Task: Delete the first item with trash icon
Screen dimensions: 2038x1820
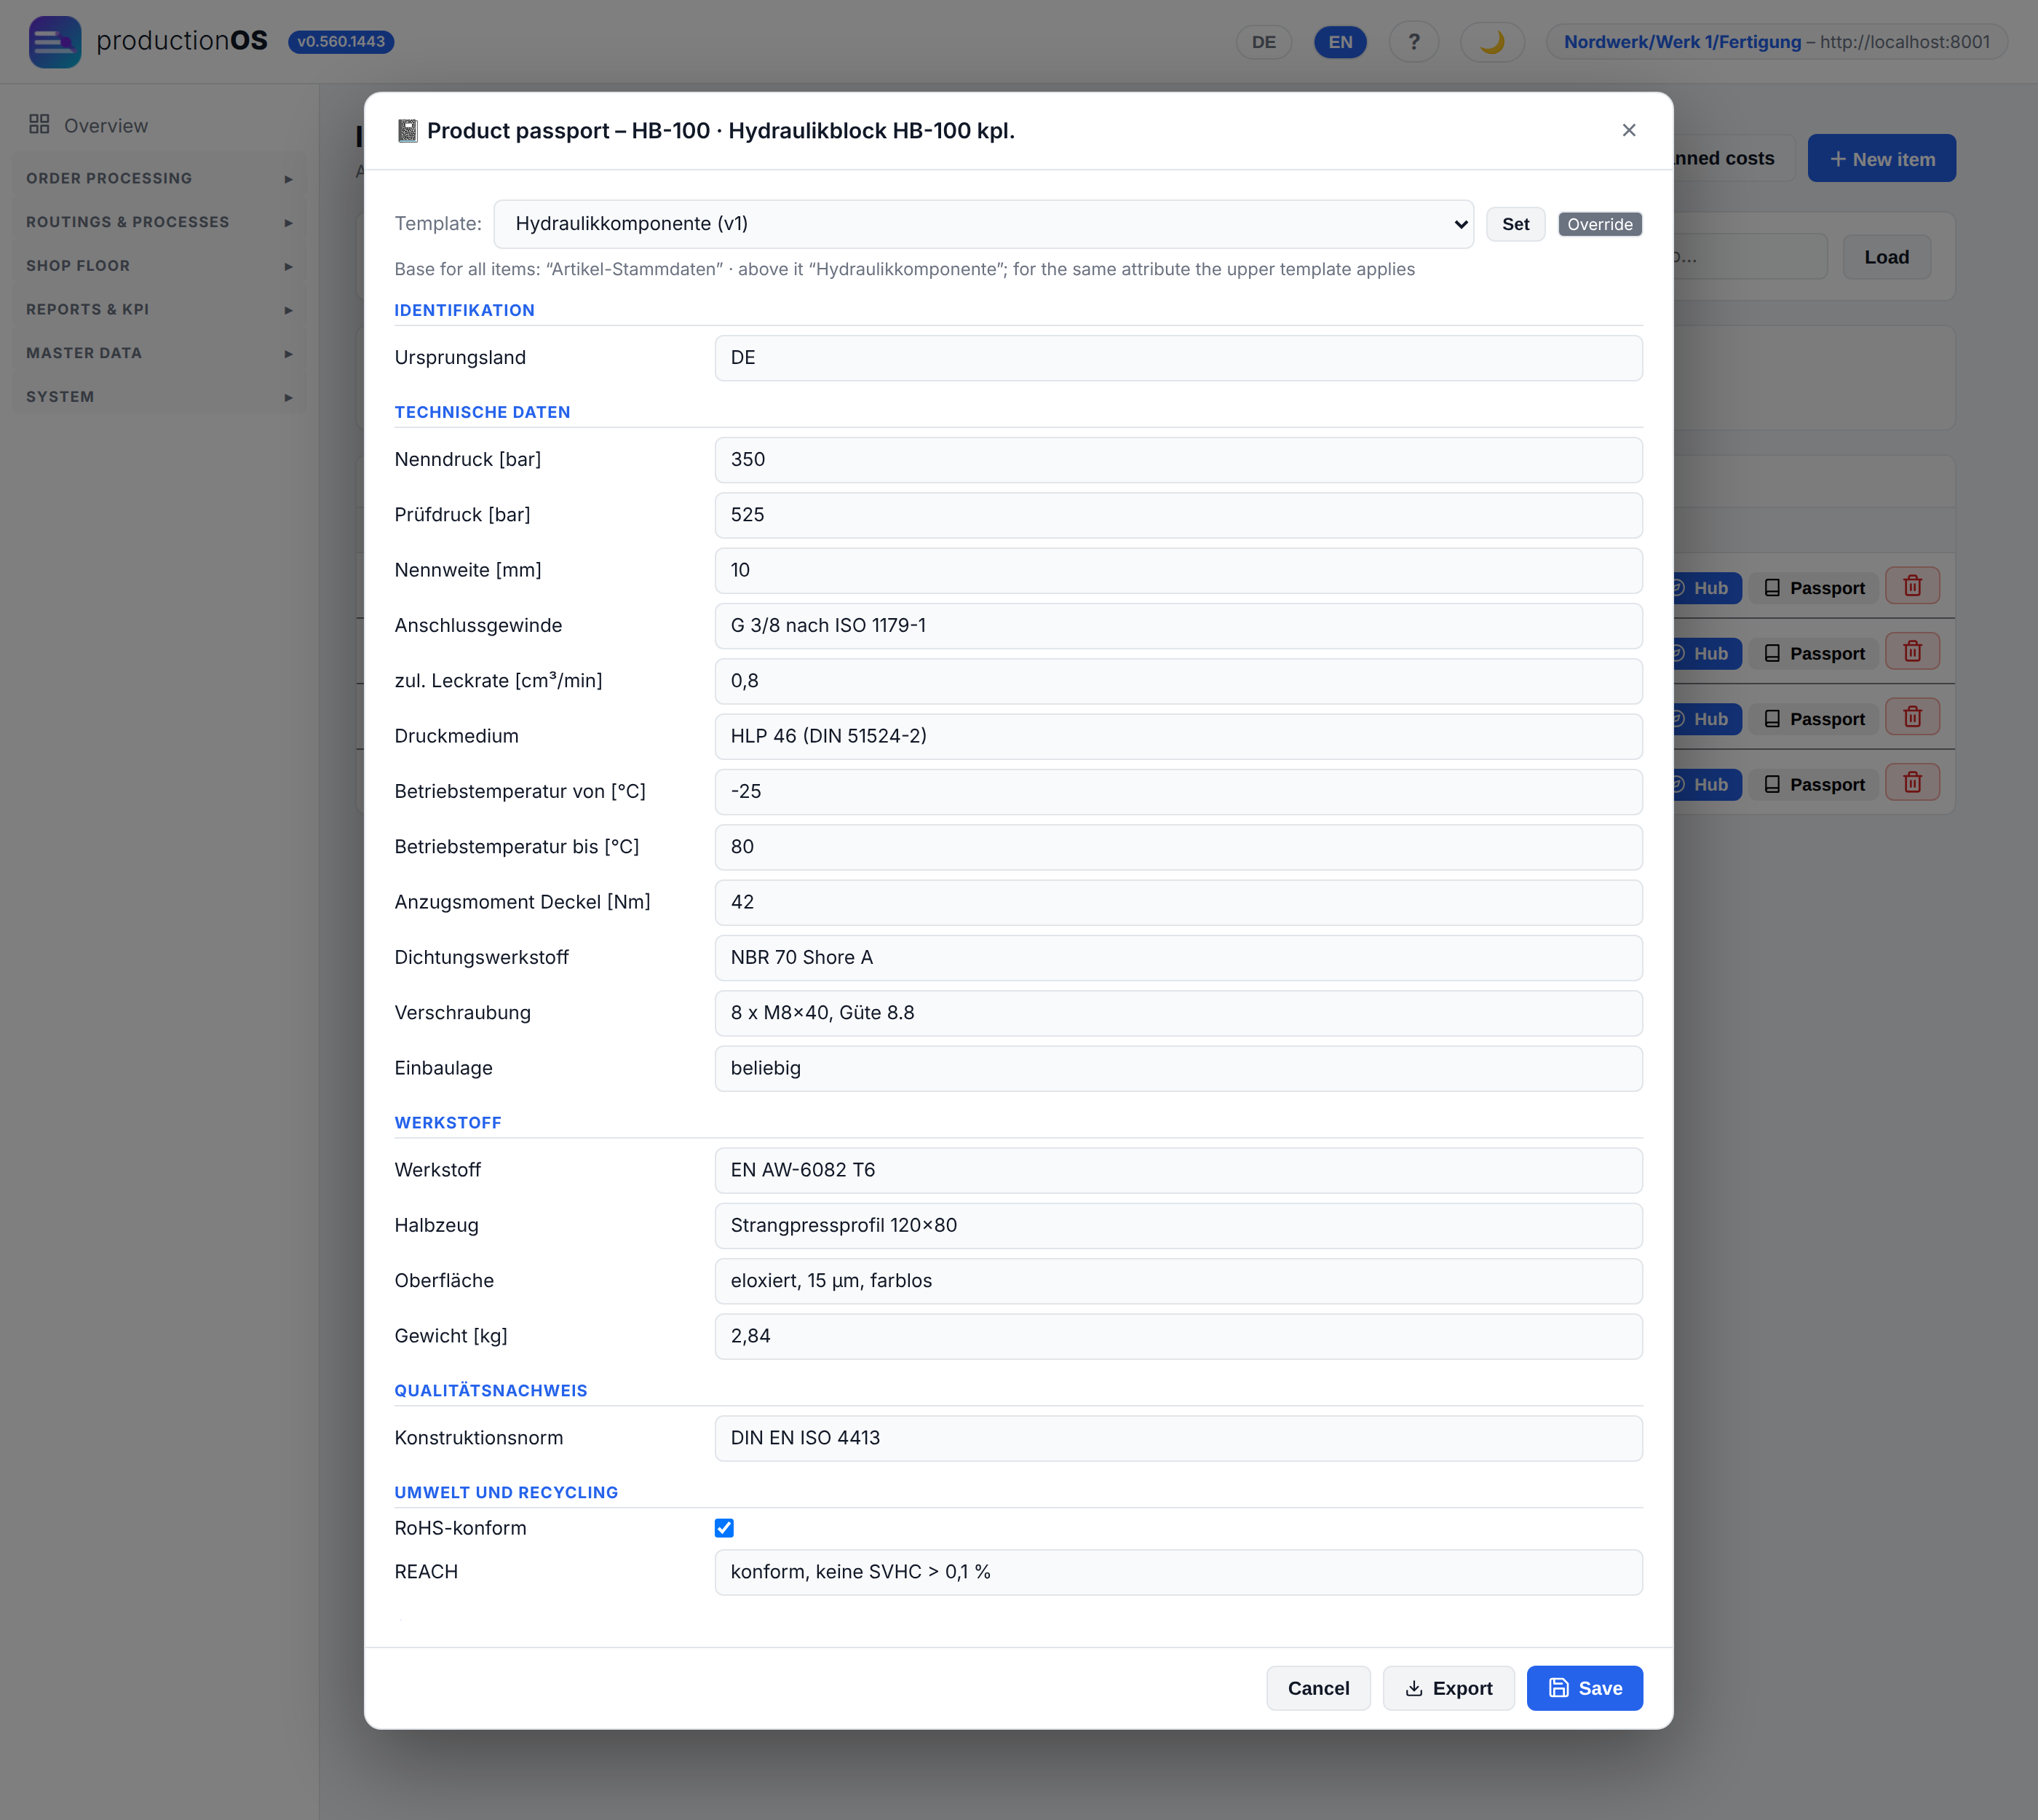Action: coord(1912,586)
